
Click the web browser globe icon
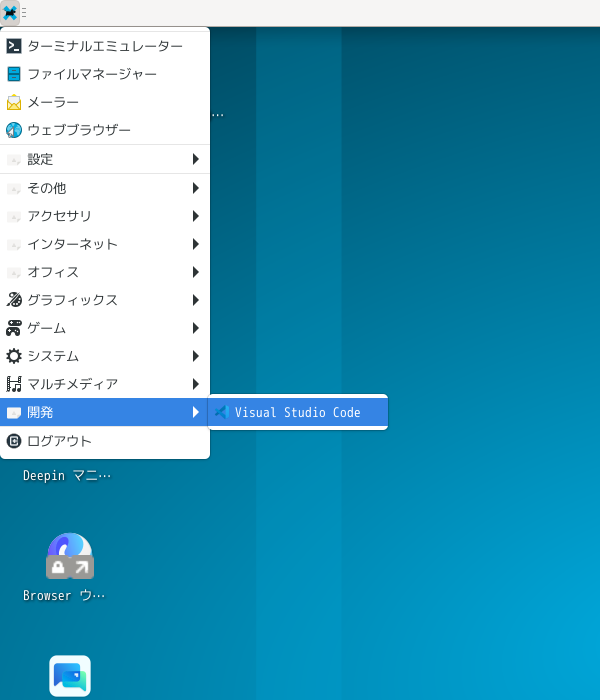tap(14, 130)
